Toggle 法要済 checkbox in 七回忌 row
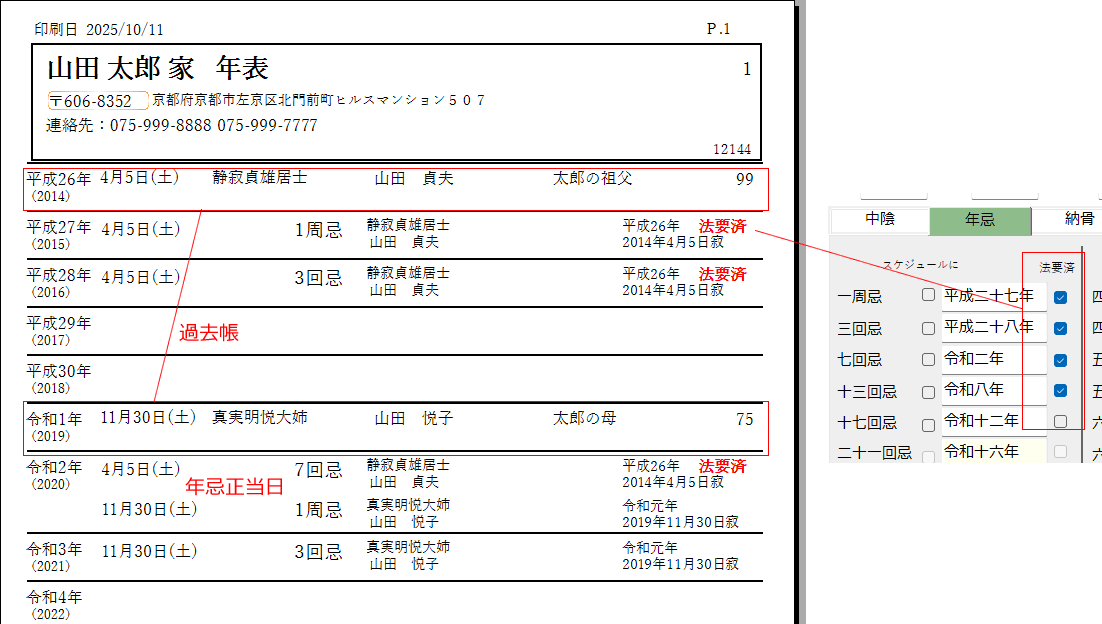Viewport: 1102px width, 624px height. click(x=1060, y=360)
